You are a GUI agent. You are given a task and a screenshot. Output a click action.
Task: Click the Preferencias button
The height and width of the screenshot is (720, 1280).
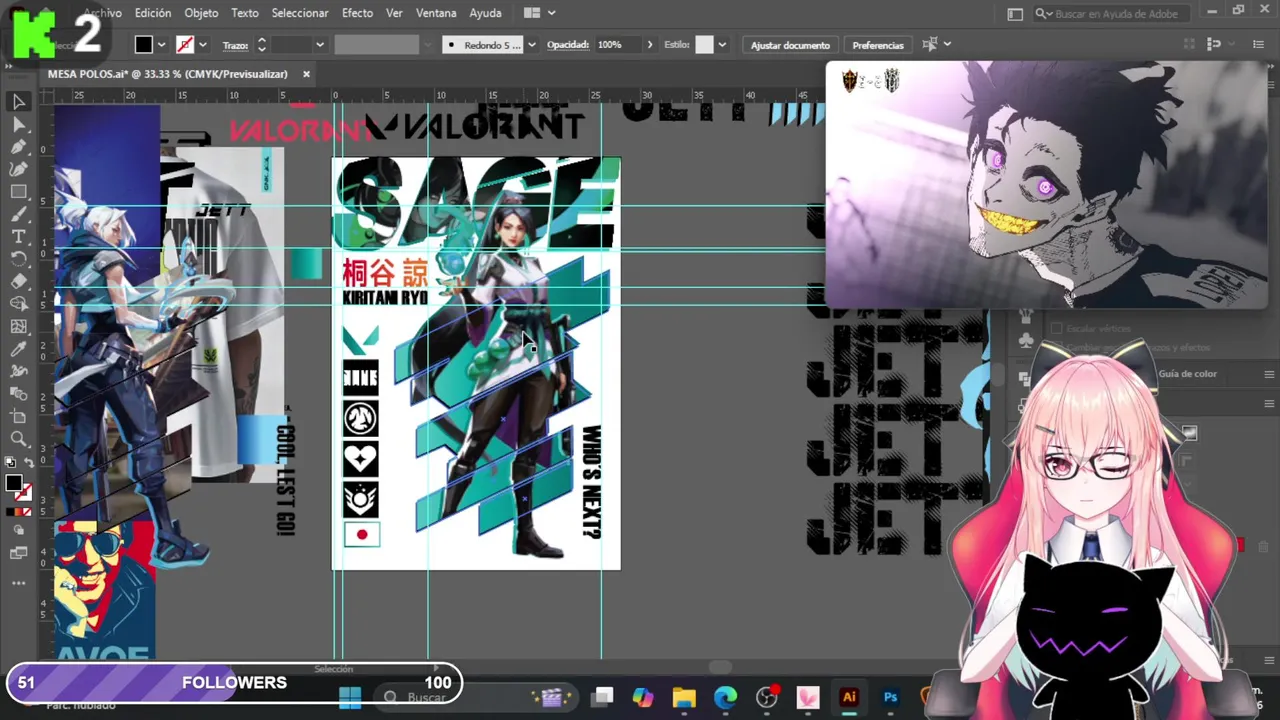pyautogui.click(x=877, y=45)
